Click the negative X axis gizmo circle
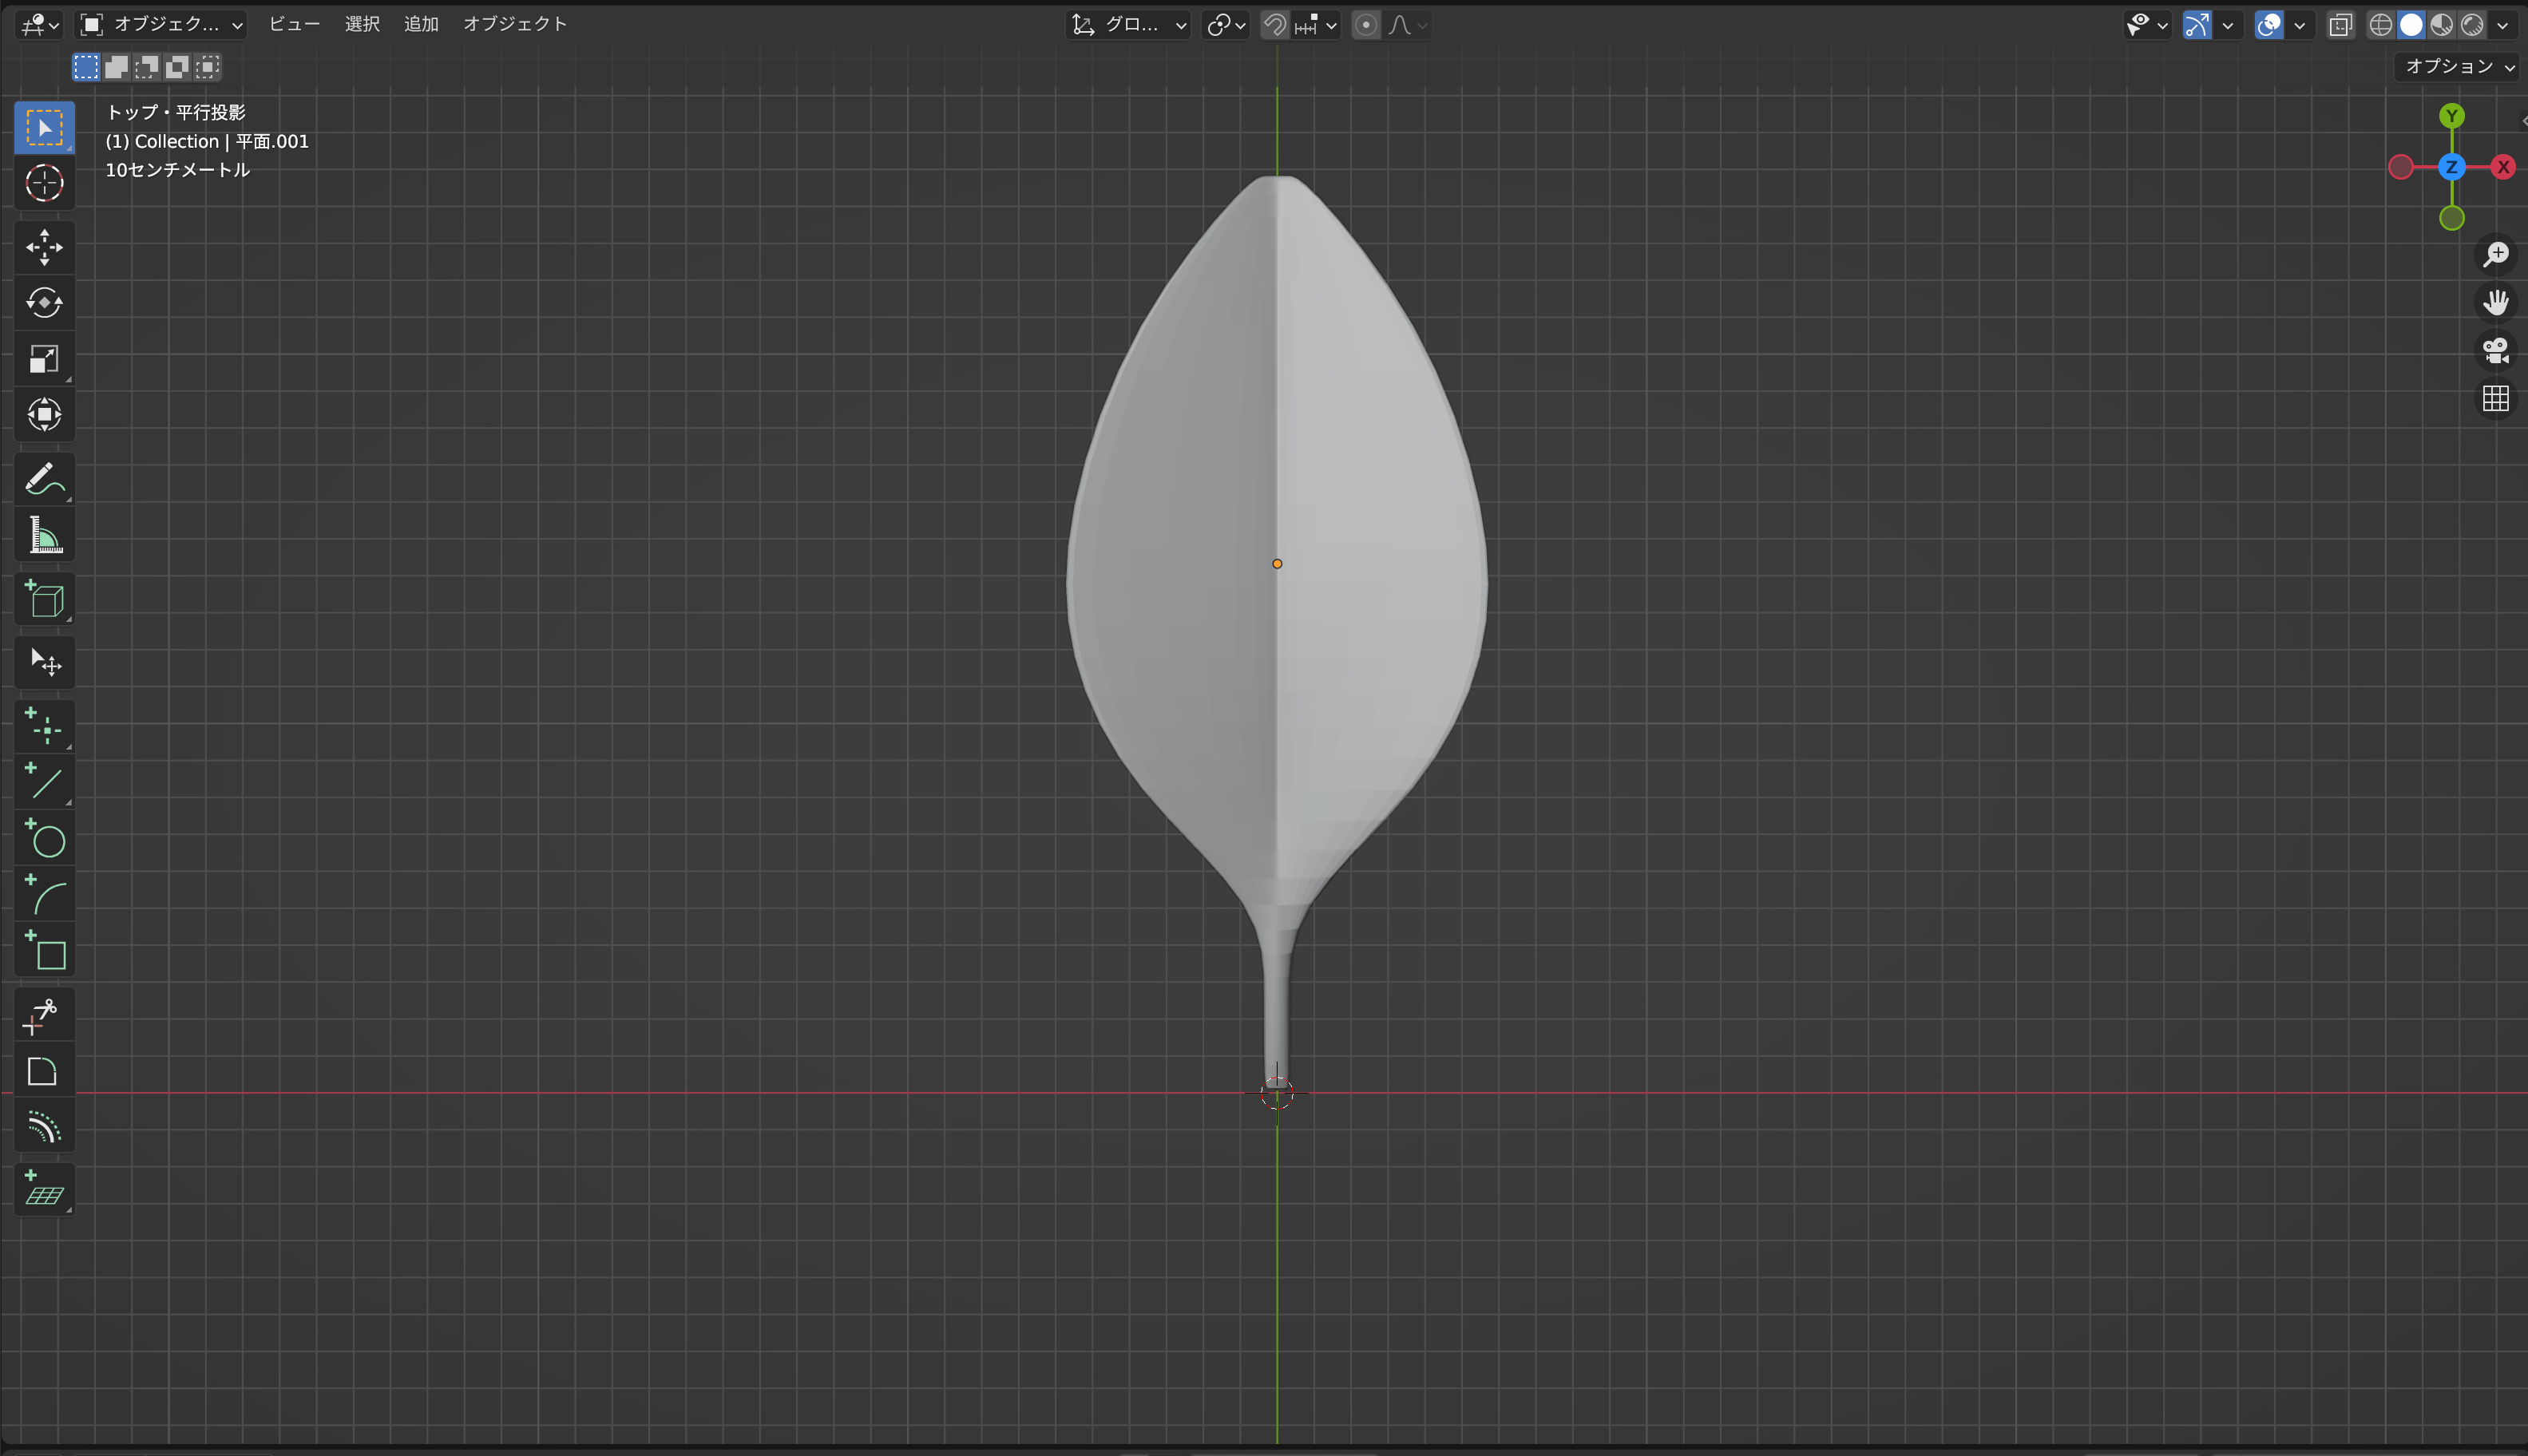 point(2400,167)
